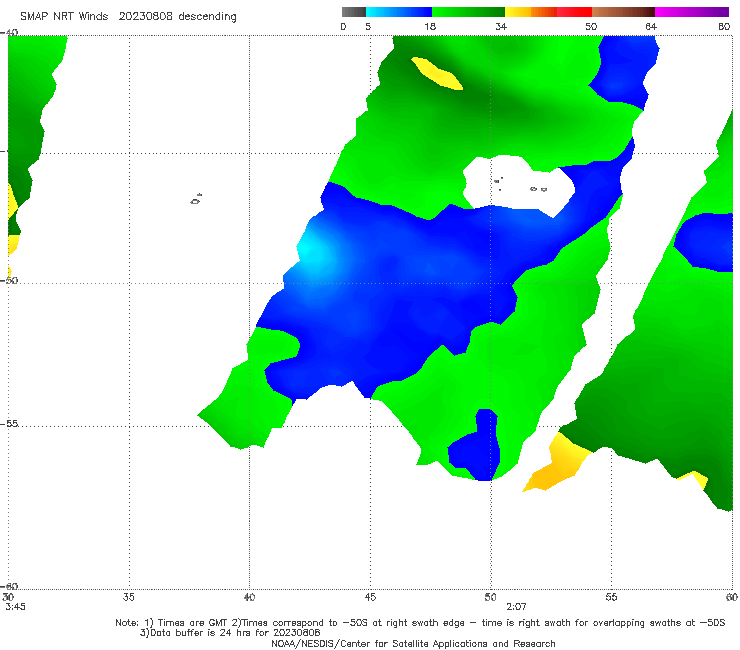This screenshot has height=650, width=740.
Task: Click the color bar label '64'
Action: point(651,26)
